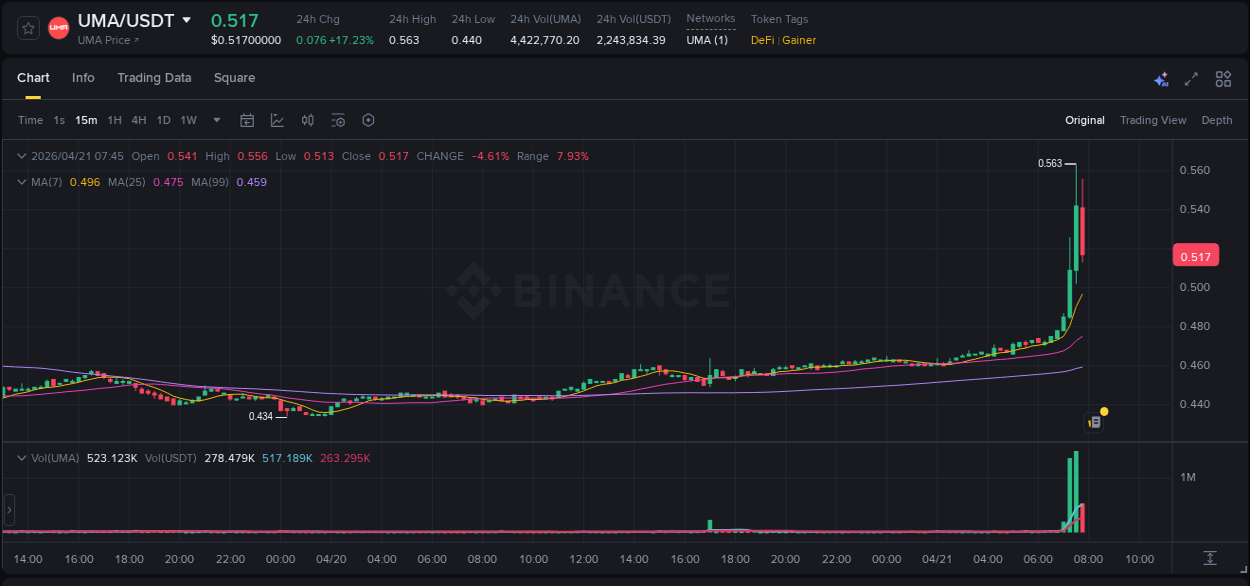Expand the chart to fullscreen
Image resolution: width=1250 pixels, height=586 pixels.
coord(1191,79)
